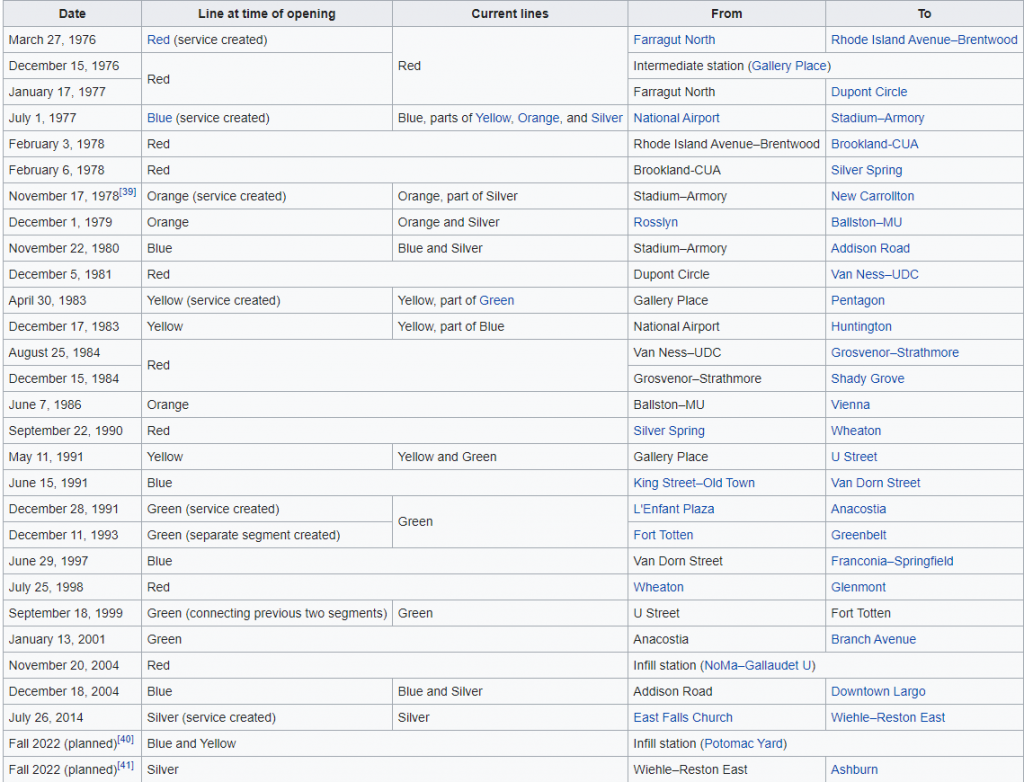Open the Addison Road link
1024x782 pixels.
(x=870, y=249)
